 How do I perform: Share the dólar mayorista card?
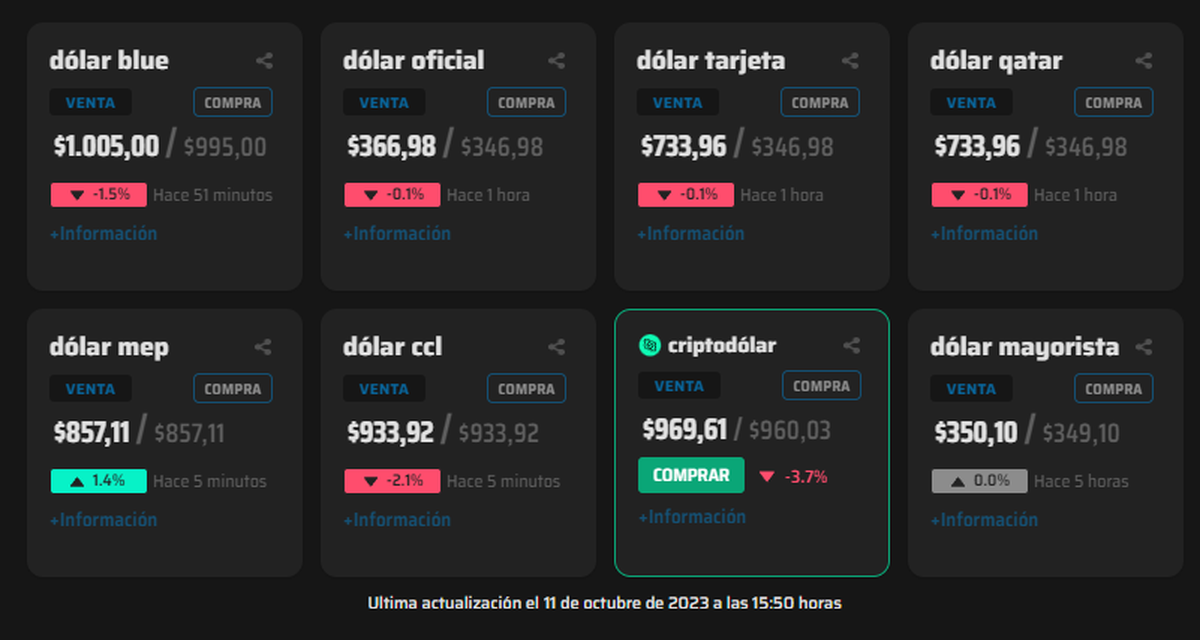(1144, 347)
